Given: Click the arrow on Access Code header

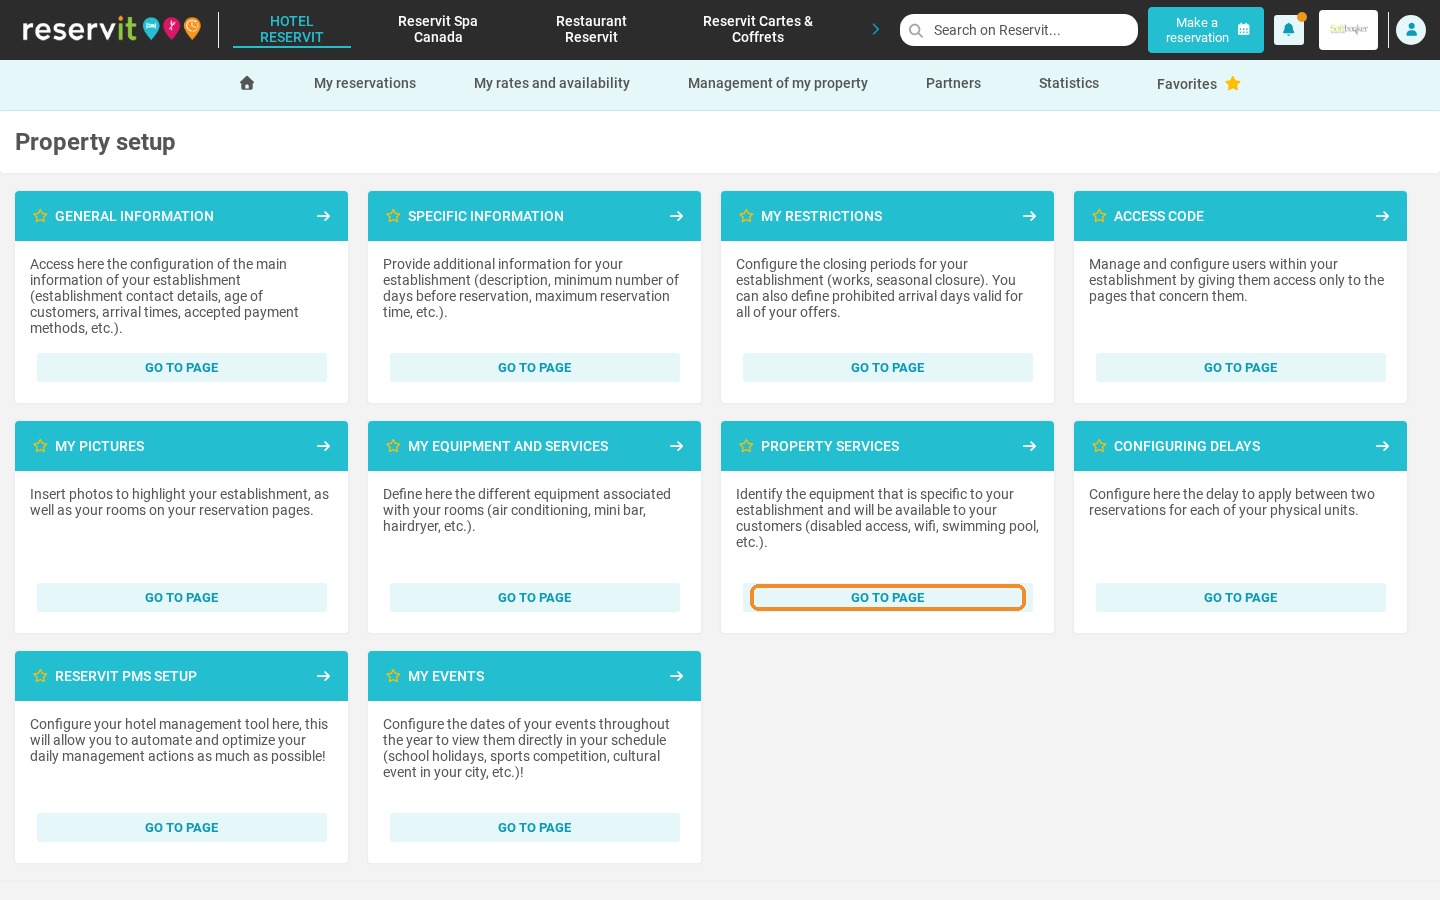Looking at the screenshot, I should [1382, 216].
